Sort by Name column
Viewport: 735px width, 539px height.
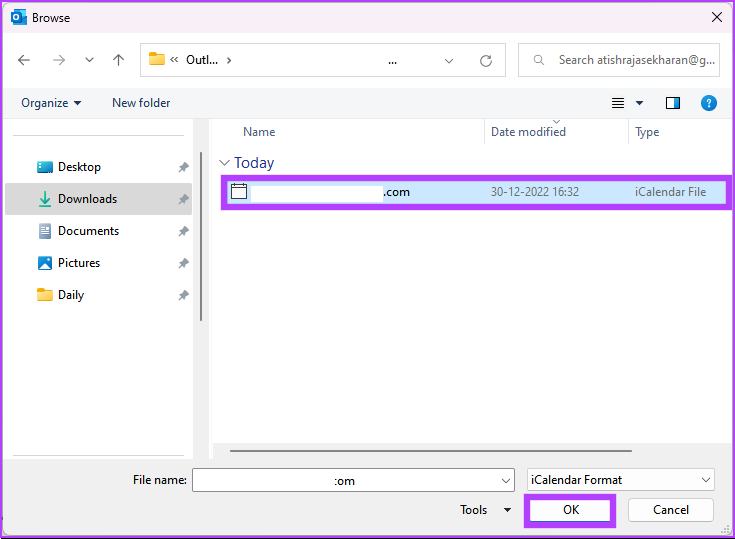(x=259, y=132)
